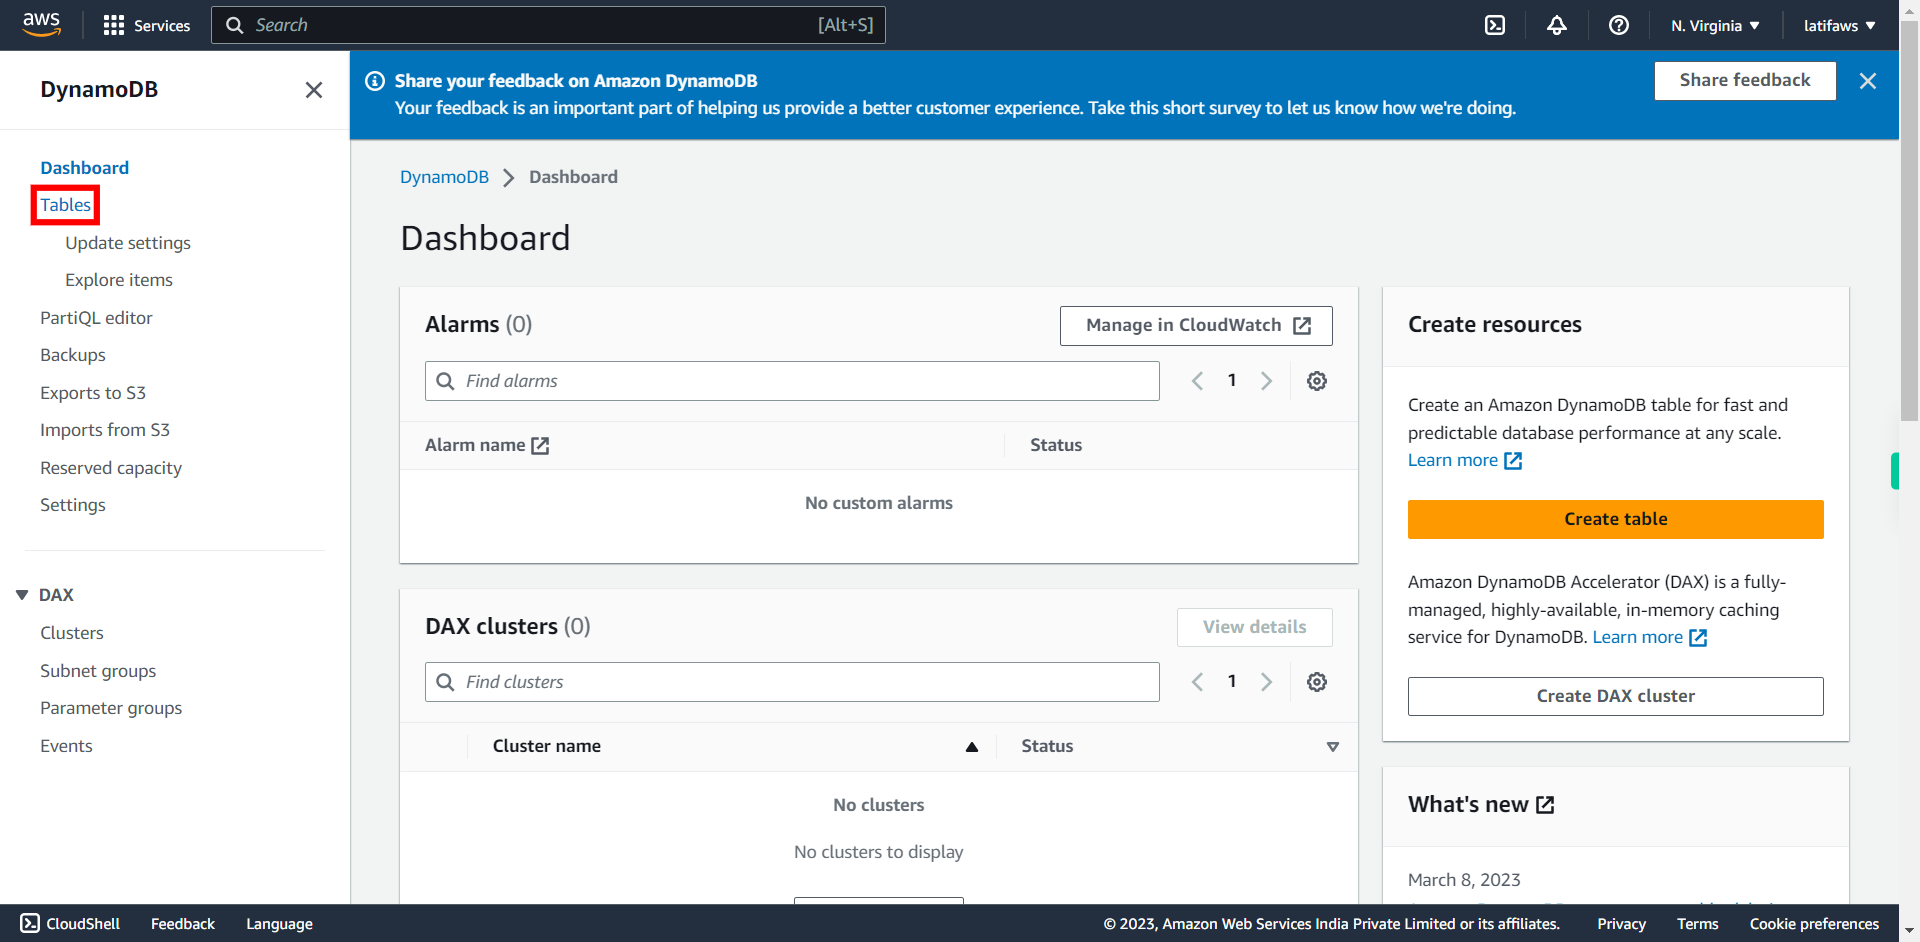
Task: Open PartiQL editor in the sidebar
Action: [96, 318]
